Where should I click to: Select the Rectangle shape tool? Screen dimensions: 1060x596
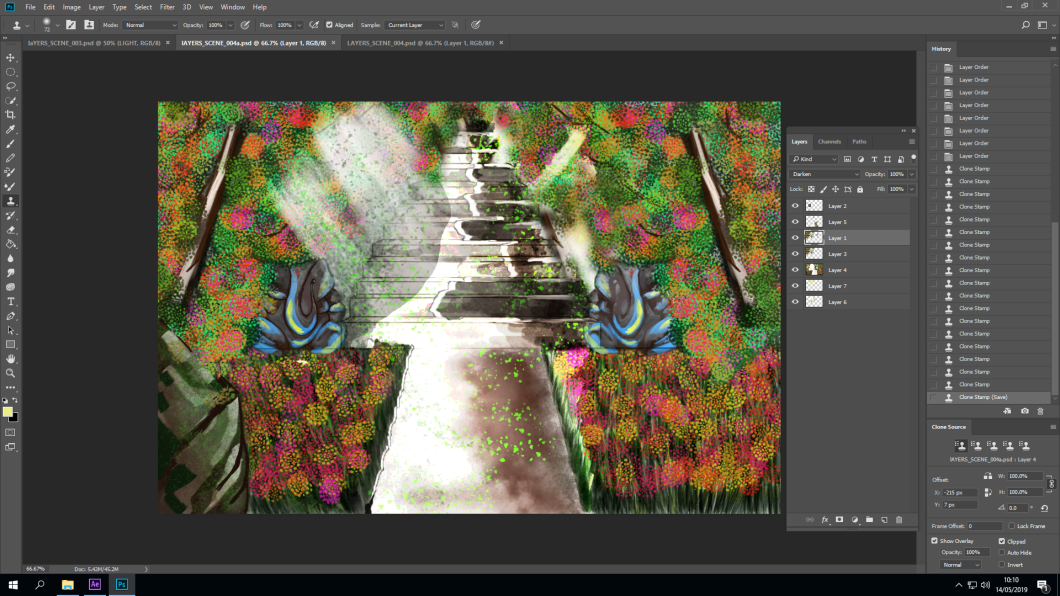[11, 345]
